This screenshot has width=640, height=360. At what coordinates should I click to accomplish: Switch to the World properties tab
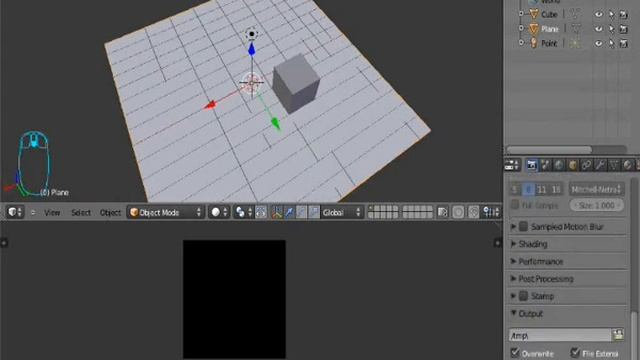pos(559,165)
